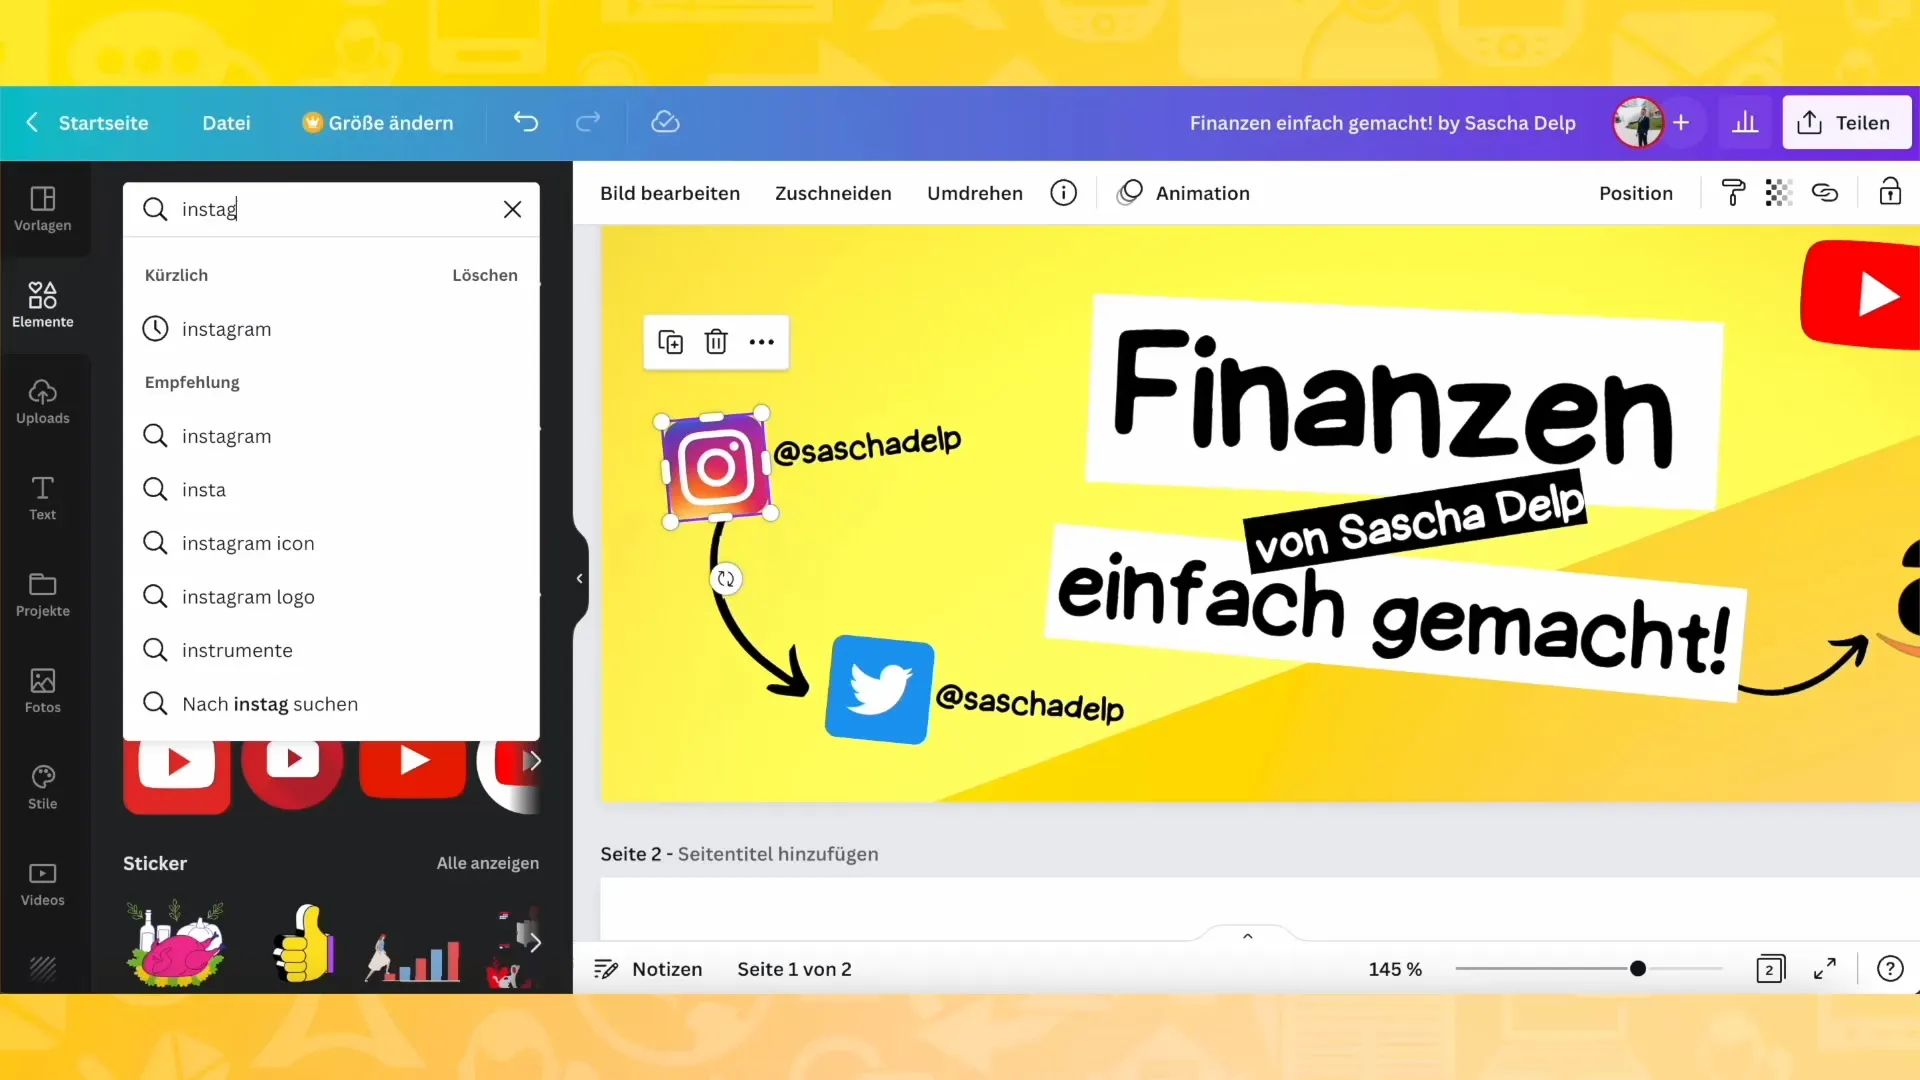Click the Zuschneiden toolbar button
1920x1080 pixels.
(x=833, y=193)
